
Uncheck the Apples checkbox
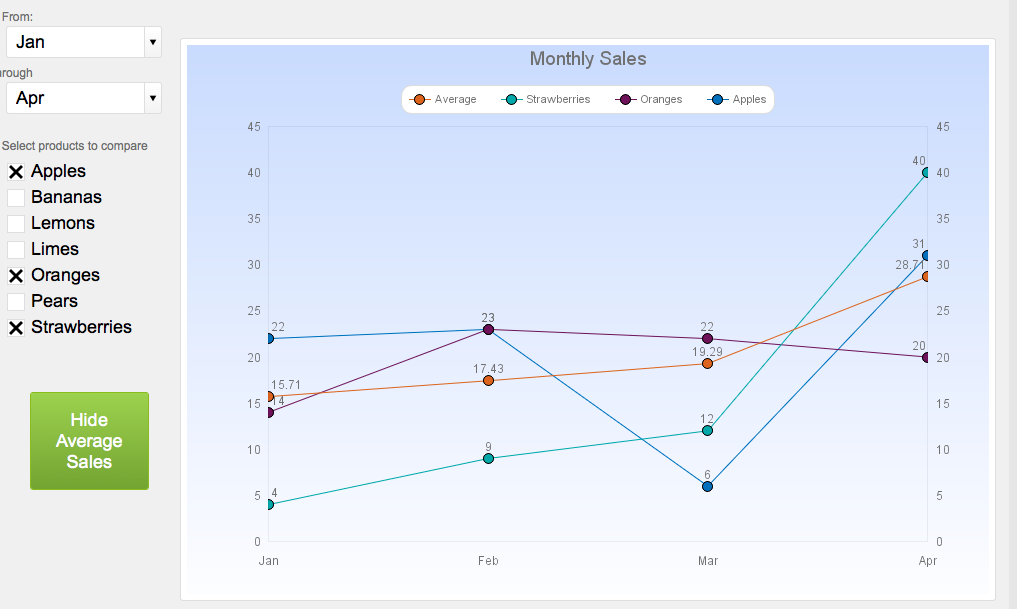click(16, 172)
